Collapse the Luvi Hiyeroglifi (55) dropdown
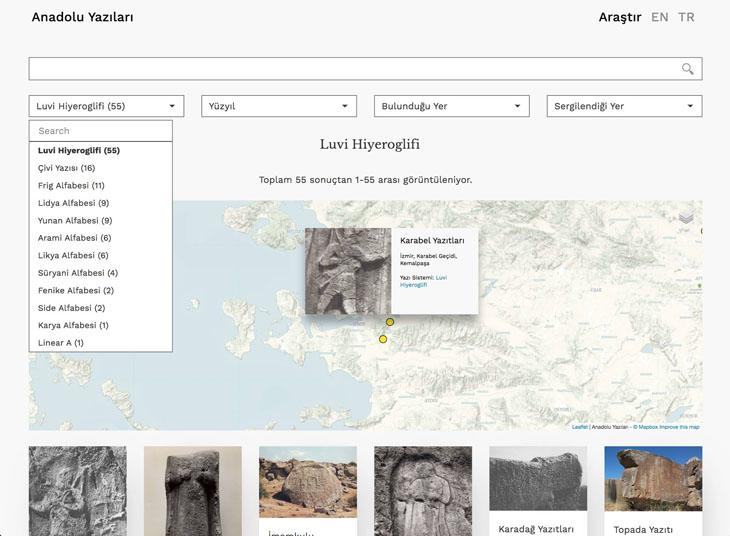 point(106,106)
